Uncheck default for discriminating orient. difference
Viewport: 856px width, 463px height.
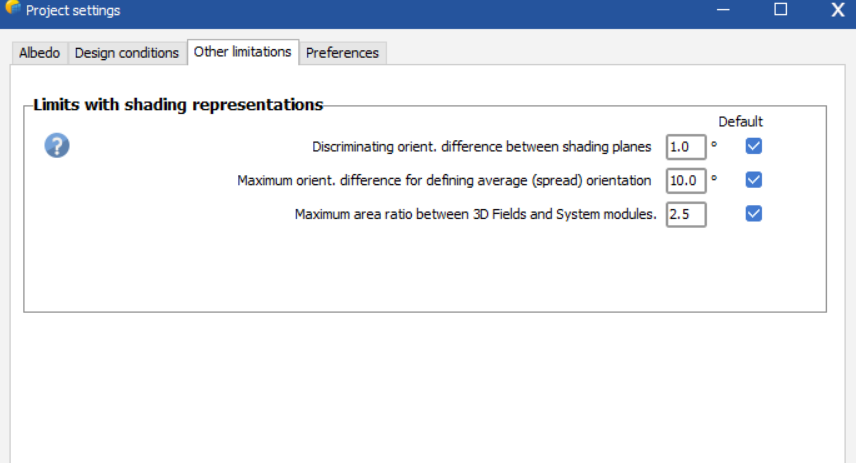(754, 146)
